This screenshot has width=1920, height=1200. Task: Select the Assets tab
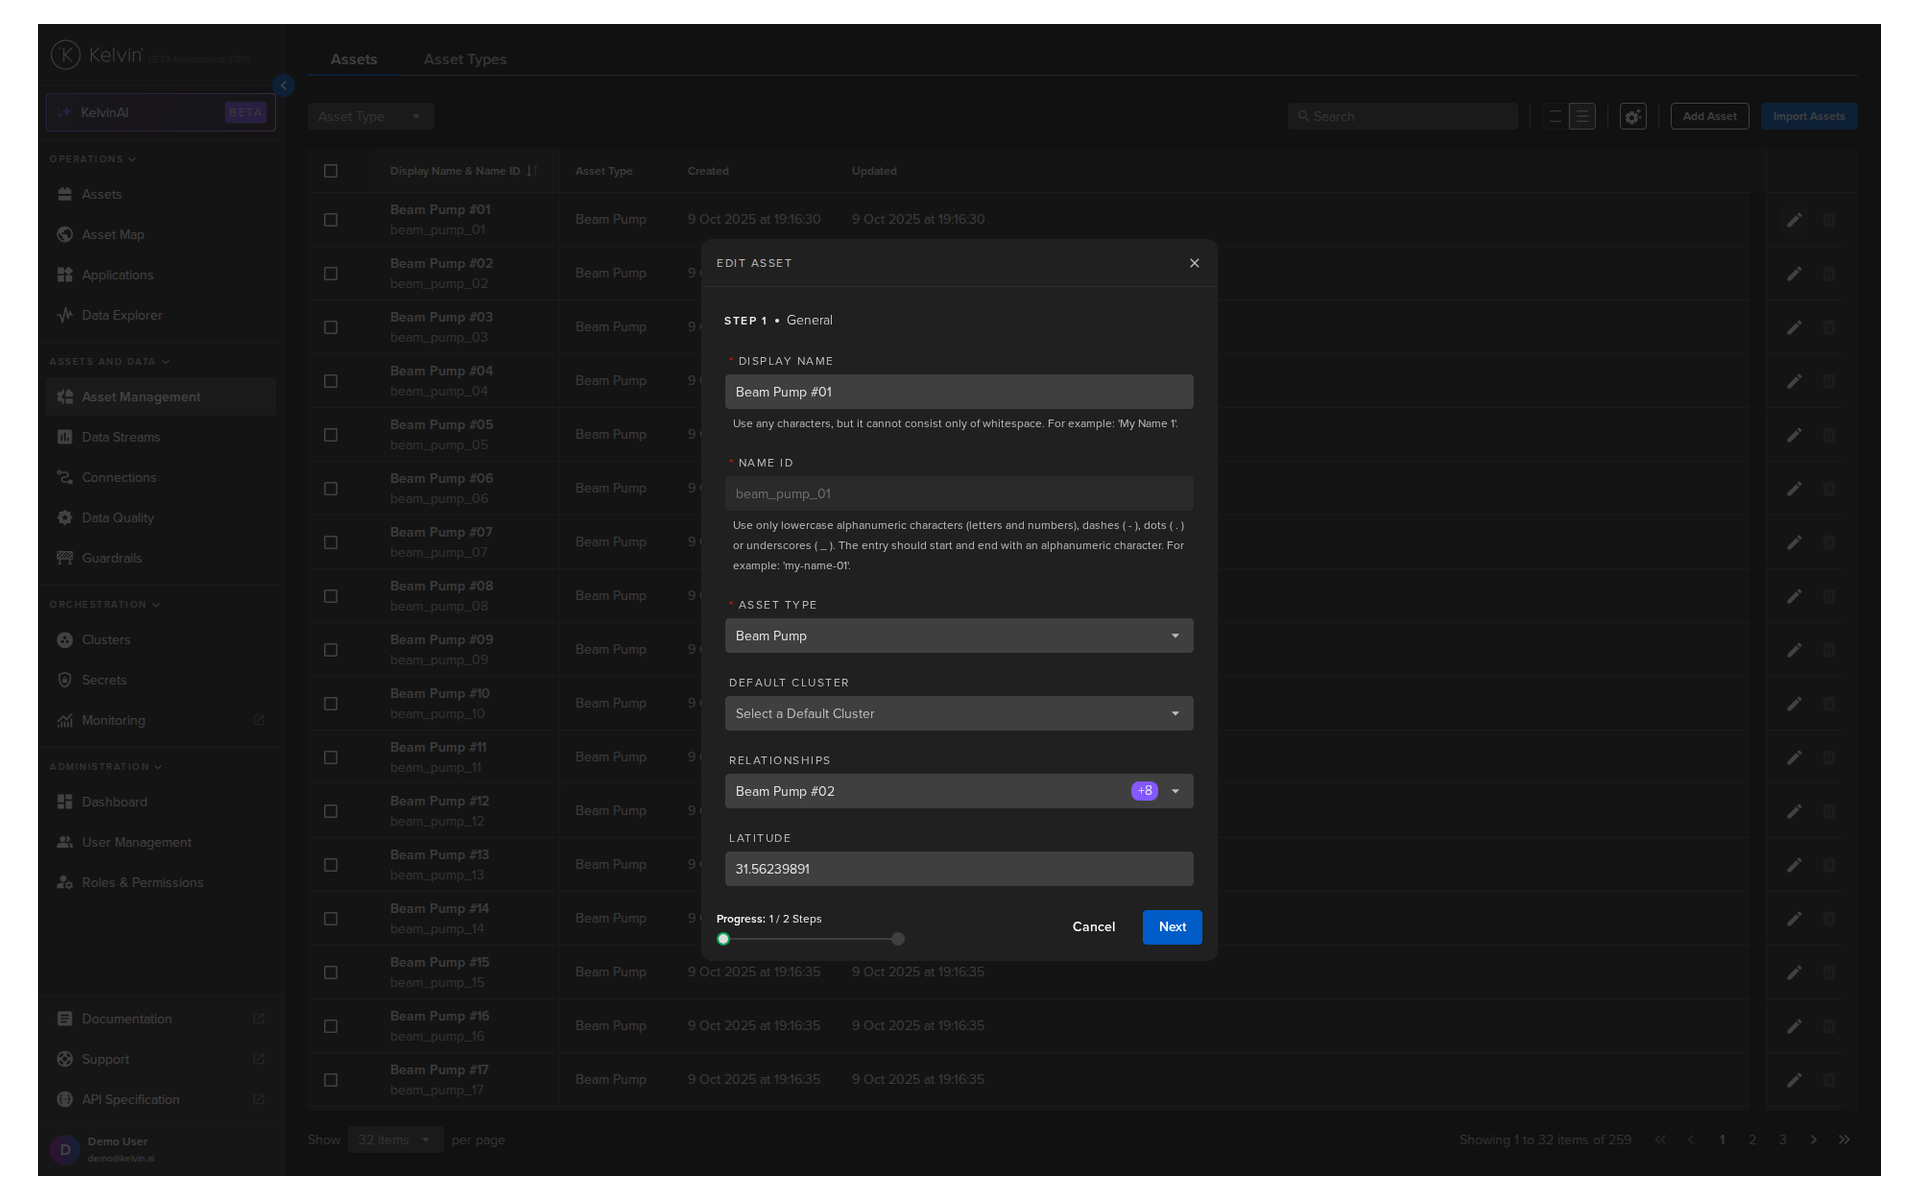click(x=354, y=60)
